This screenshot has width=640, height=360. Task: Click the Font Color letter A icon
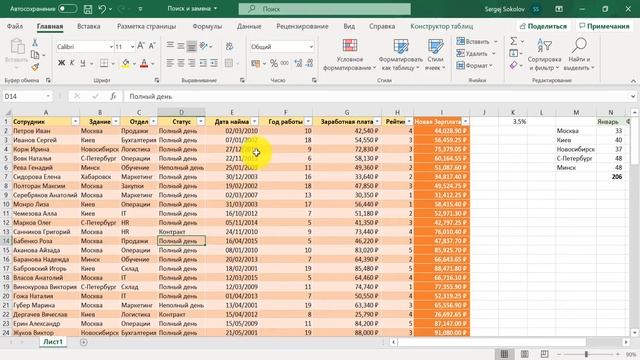pyautogui.click(x=144, y=63)
